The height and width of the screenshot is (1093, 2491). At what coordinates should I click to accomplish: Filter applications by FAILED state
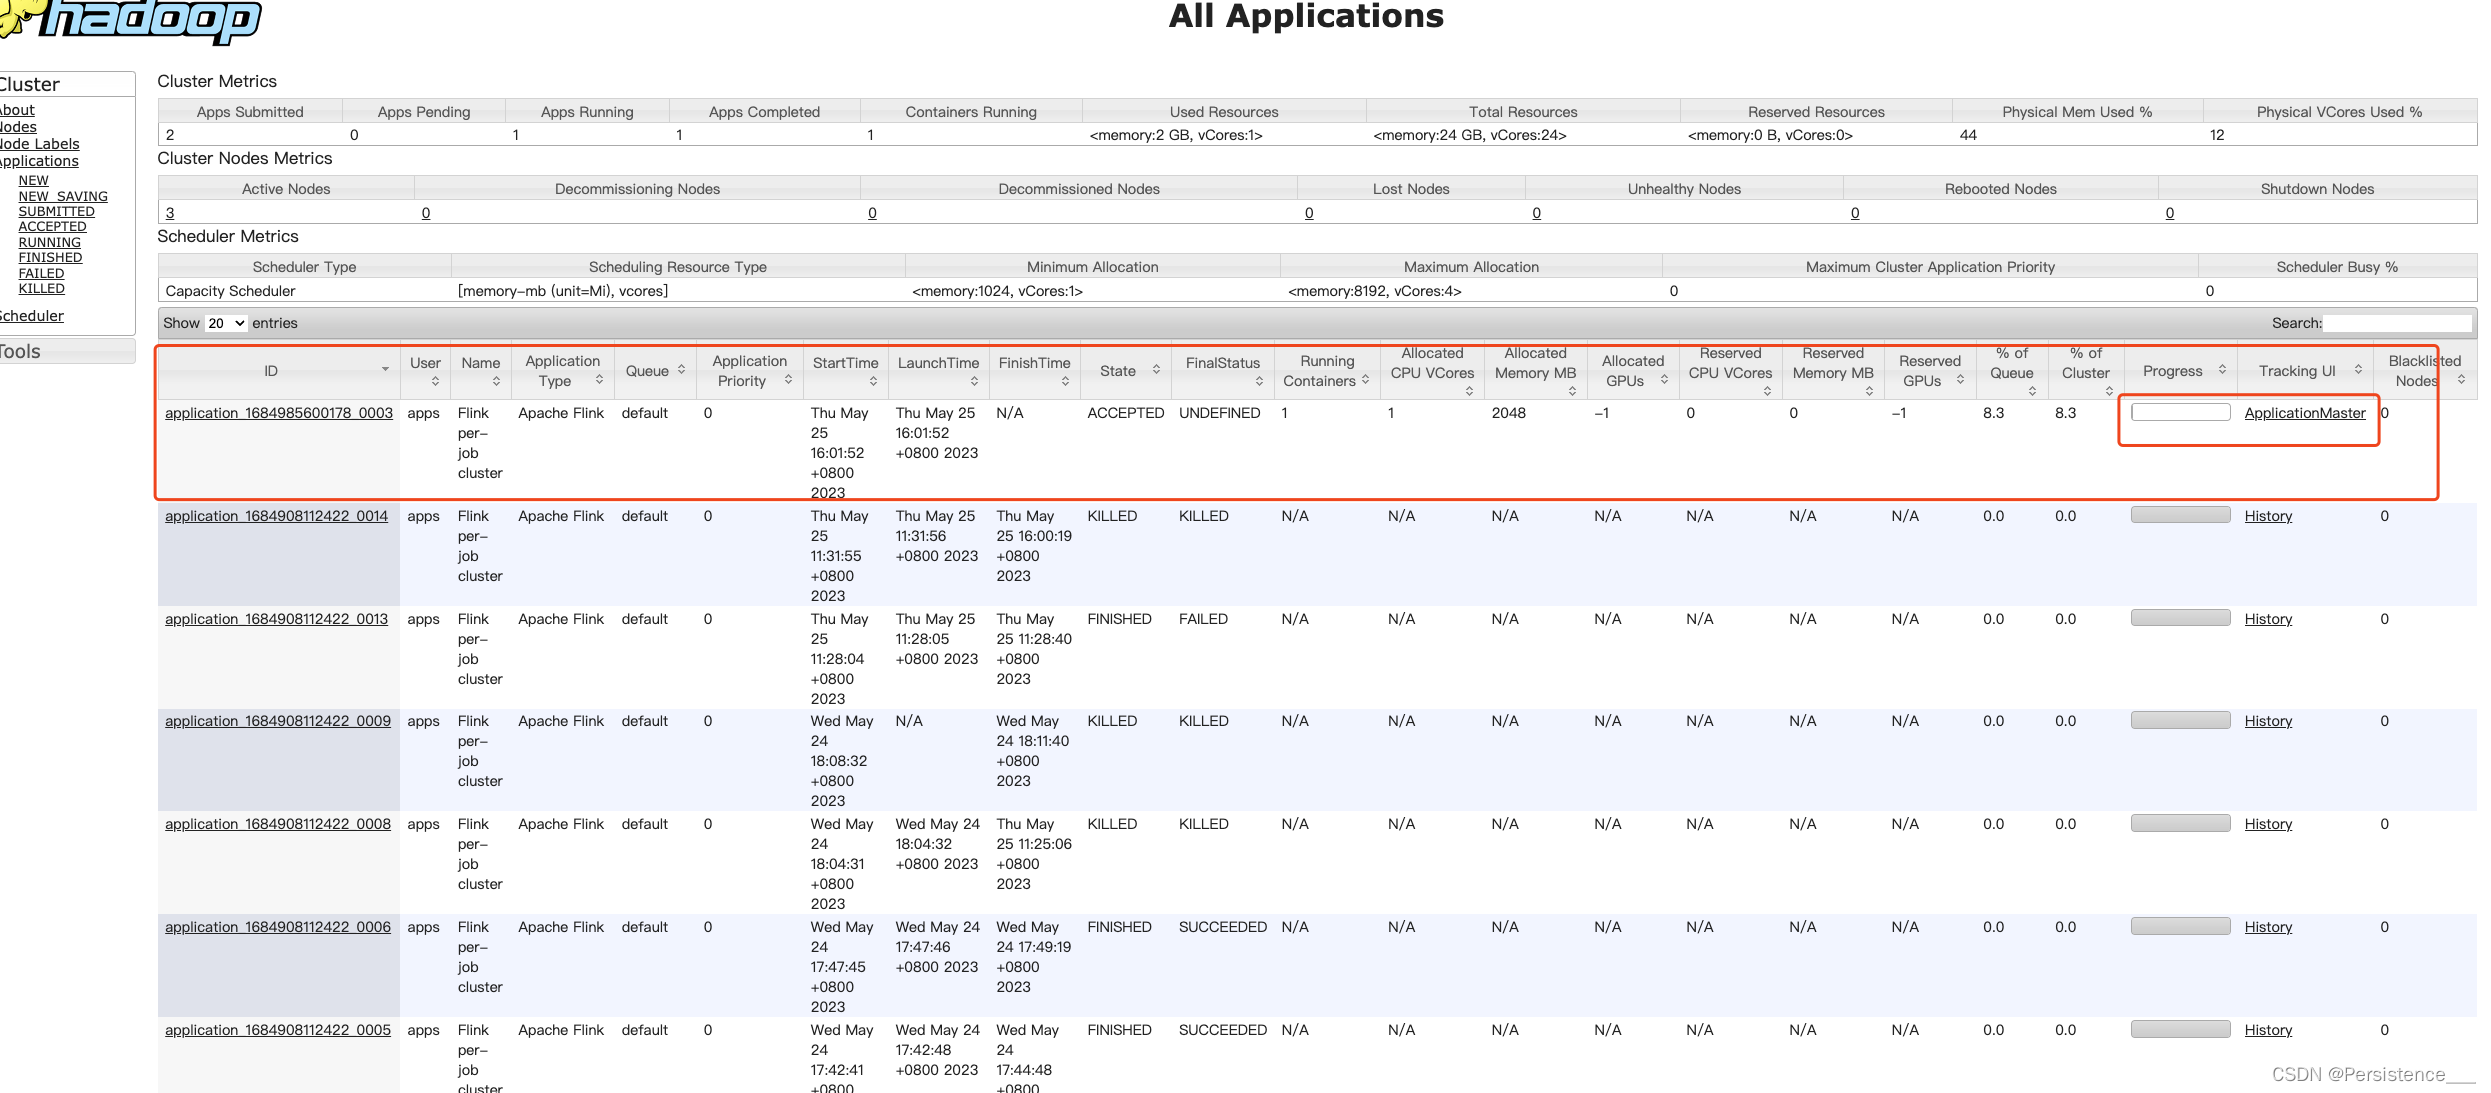pyautogui.click(x=41, y=274)
